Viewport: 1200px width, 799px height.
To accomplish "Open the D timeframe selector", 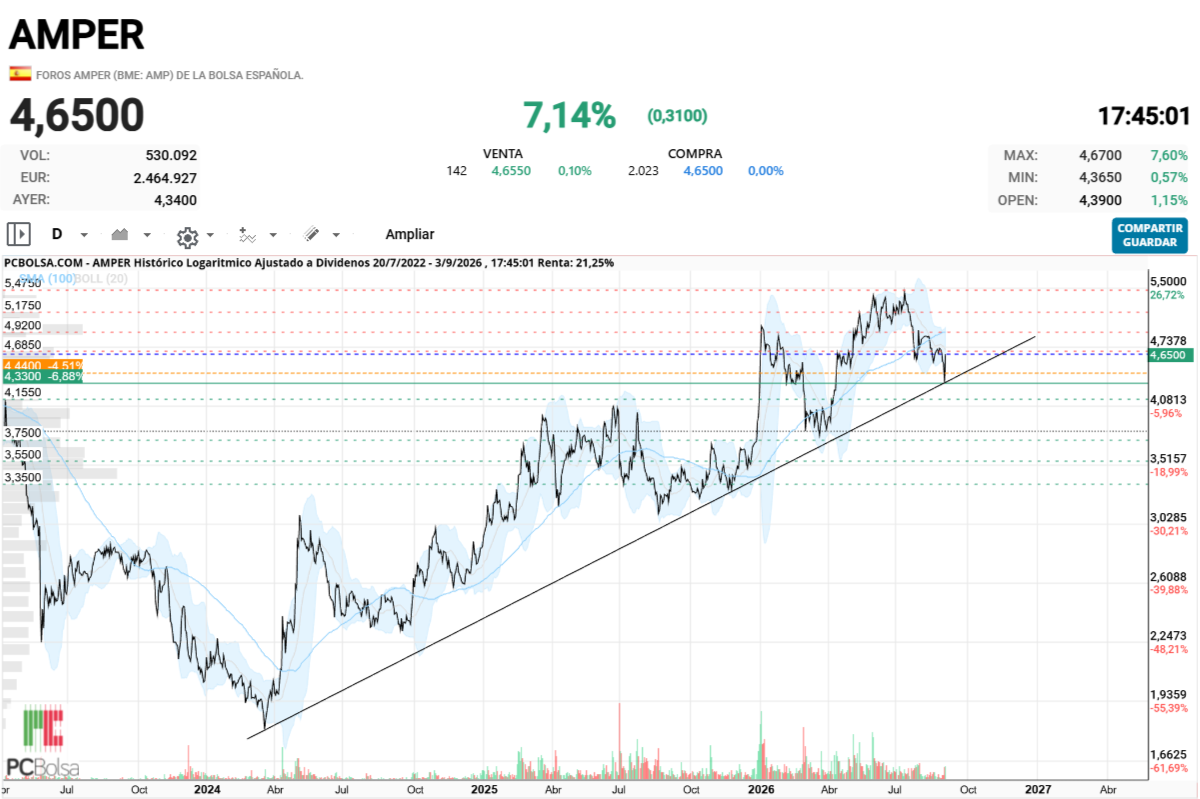I will coord(57,234).
